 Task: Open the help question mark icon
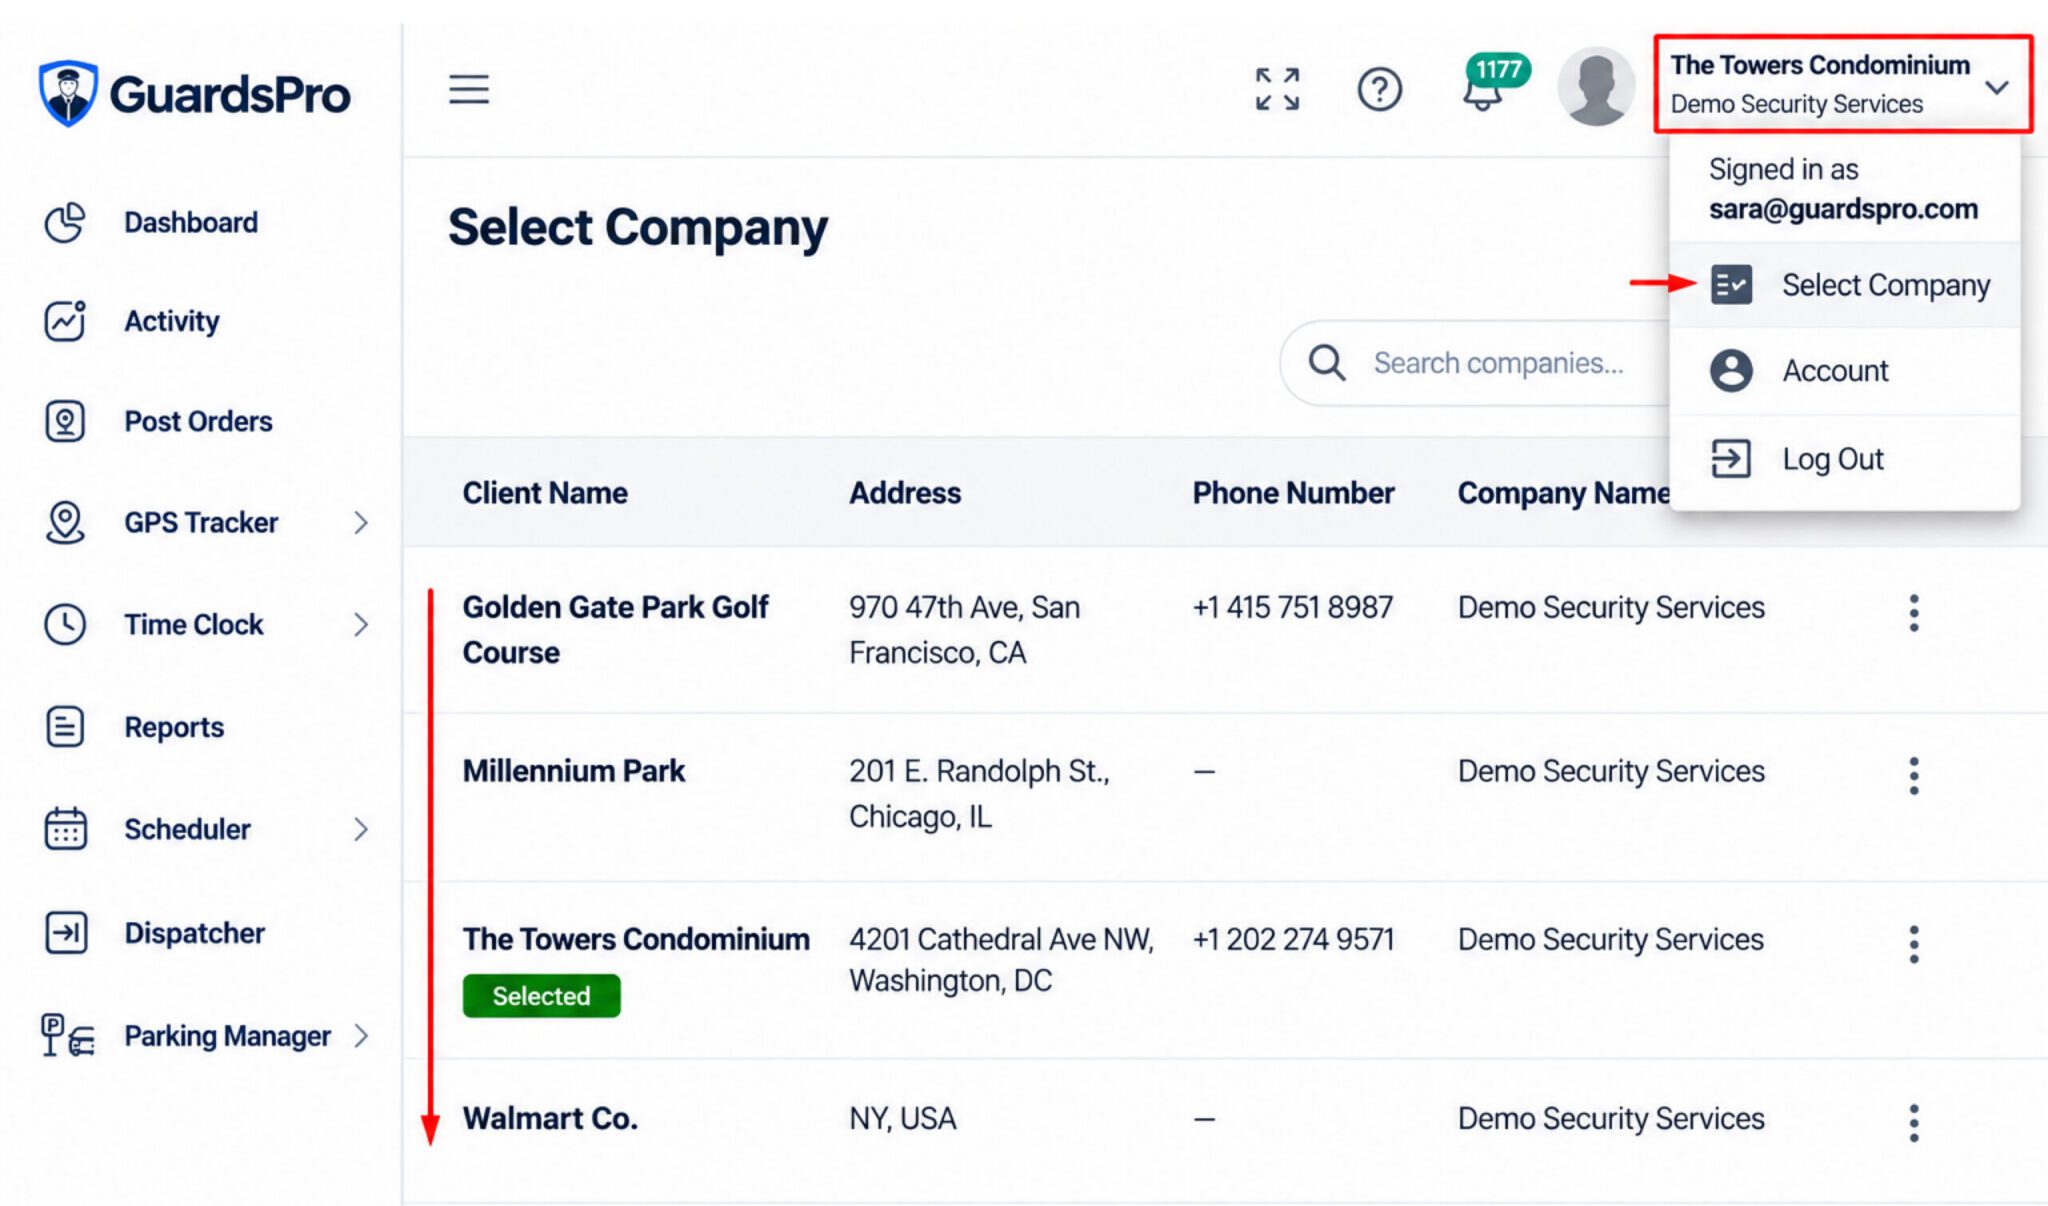coord(1379,89)
